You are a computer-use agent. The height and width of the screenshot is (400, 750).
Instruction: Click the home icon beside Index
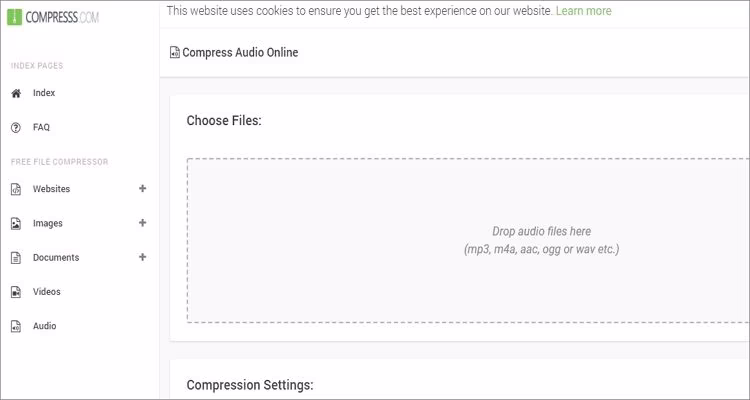pos(15,93)
